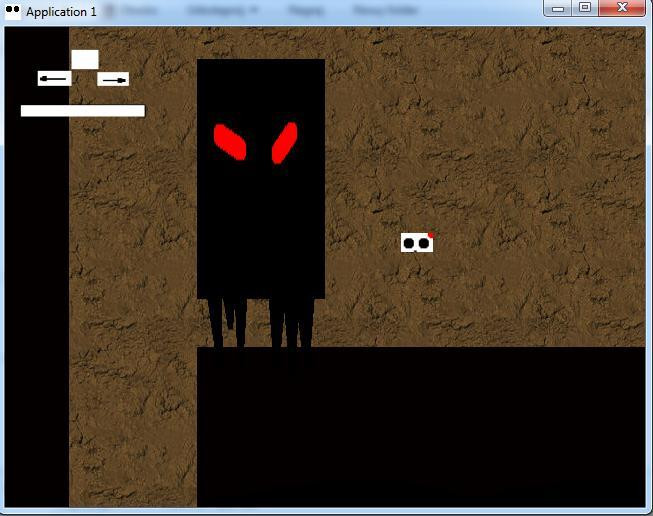653x516 pixels.
Task: Click the shadow monster's right red eye
Action: pyautogui.click(x=284, y=143)
